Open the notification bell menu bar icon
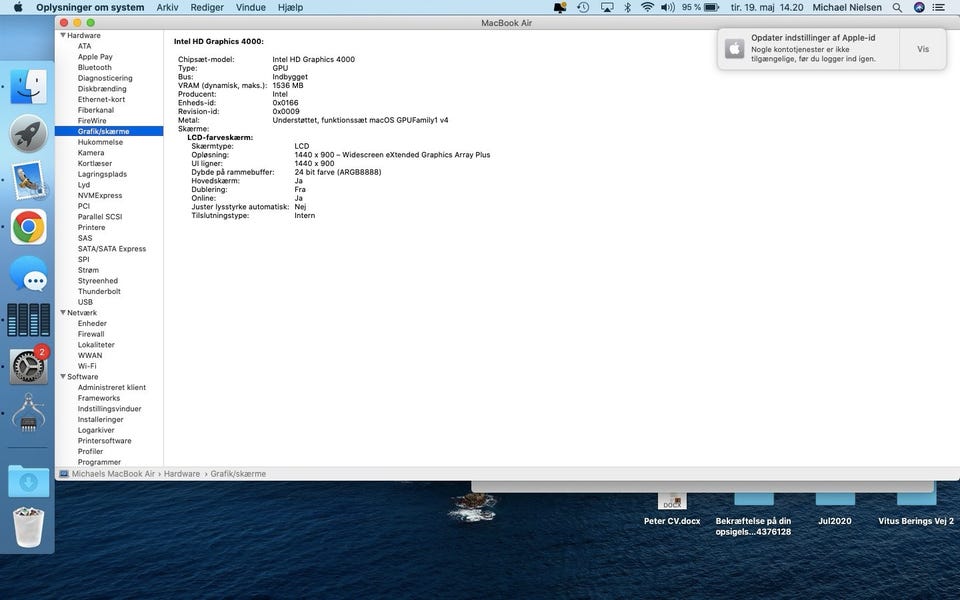960x600 pixels. coord(560,7)
